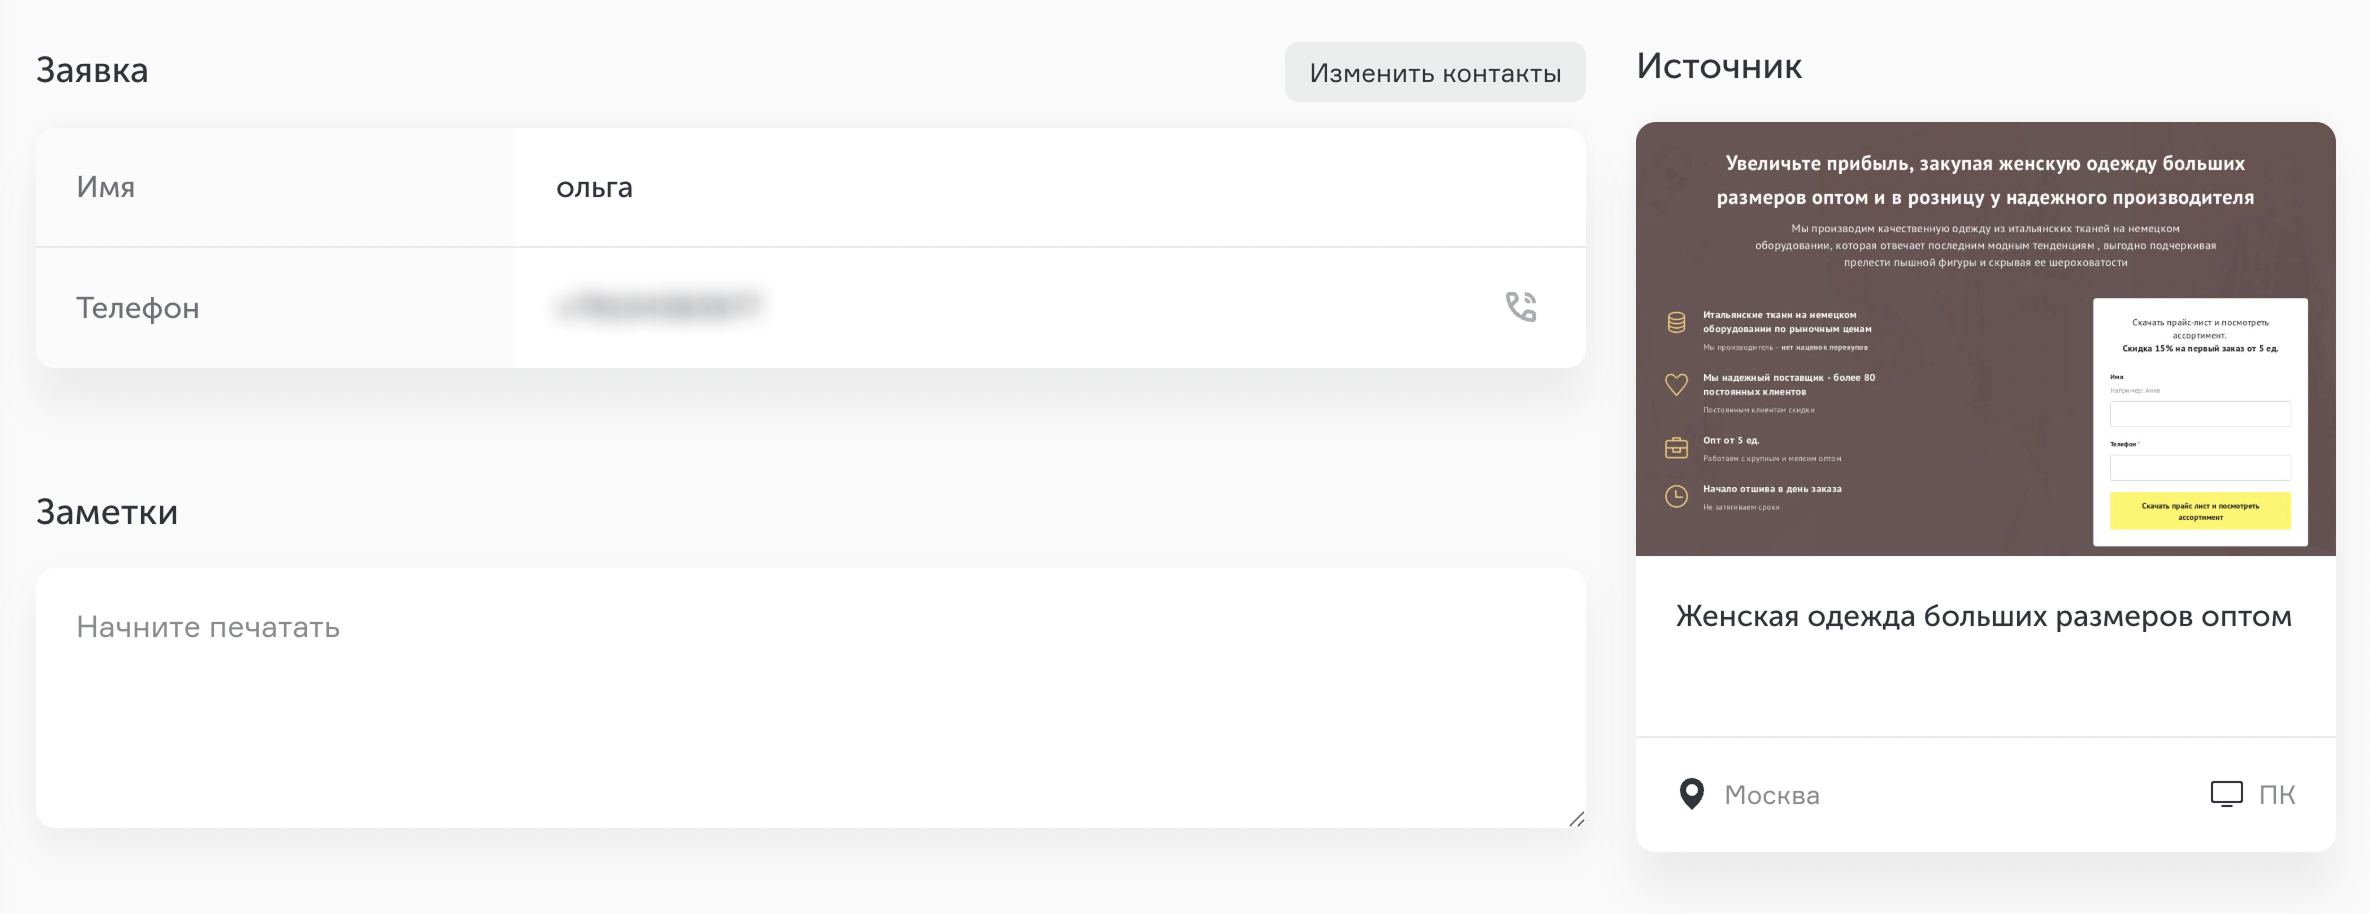
Task: Open the landing page screenshot thumbnail
Action: 1986,339
